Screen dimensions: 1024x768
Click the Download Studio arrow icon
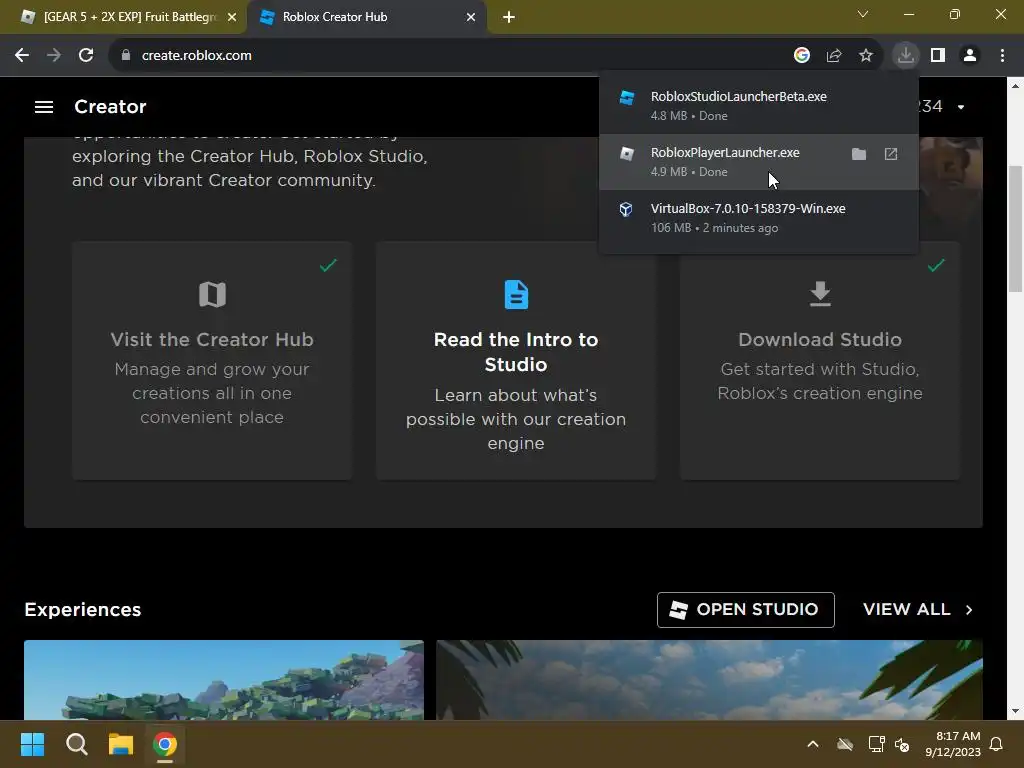pos(820,294)
